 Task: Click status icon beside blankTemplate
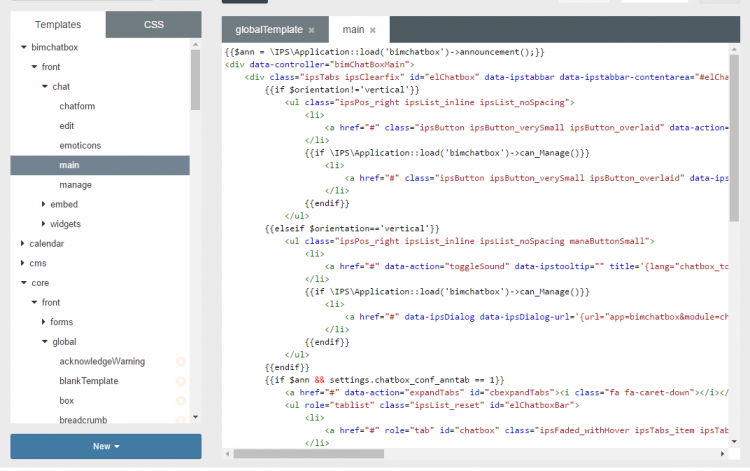pyautogui.click(x=181, y=381)
